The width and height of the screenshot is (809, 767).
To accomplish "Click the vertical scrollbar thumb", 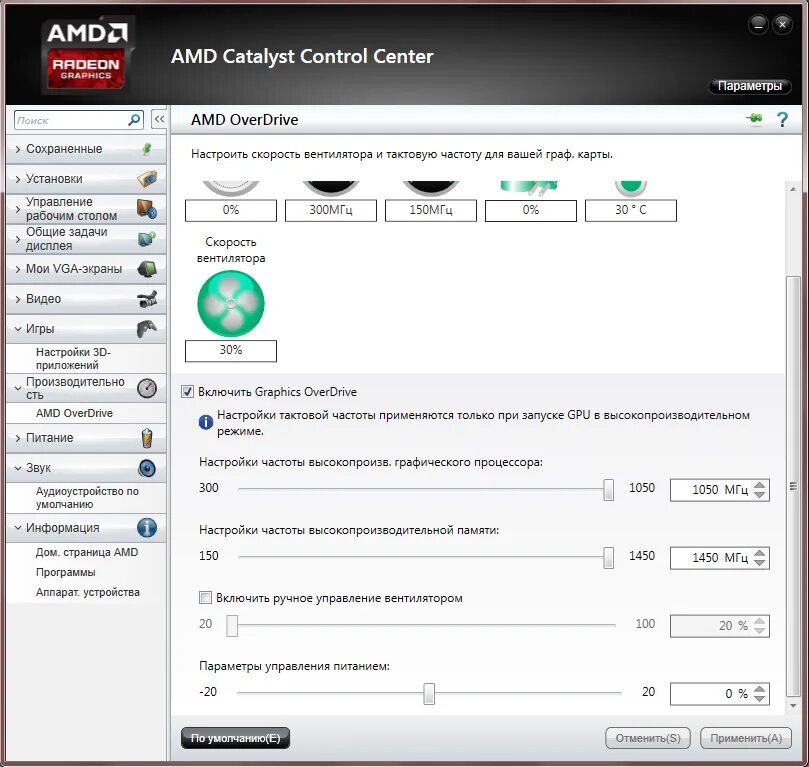I will (793, 486).
